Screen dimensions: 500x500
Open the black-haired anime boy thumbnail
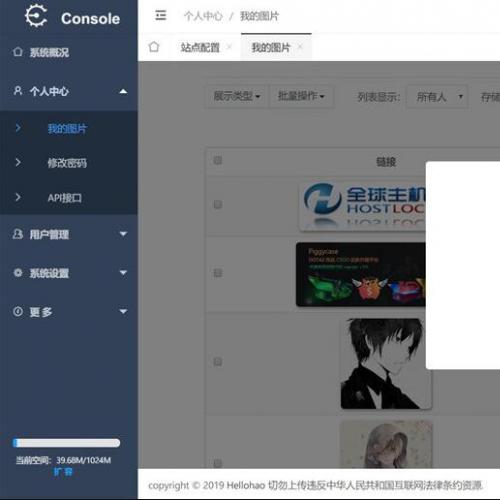tap(386, 363)
